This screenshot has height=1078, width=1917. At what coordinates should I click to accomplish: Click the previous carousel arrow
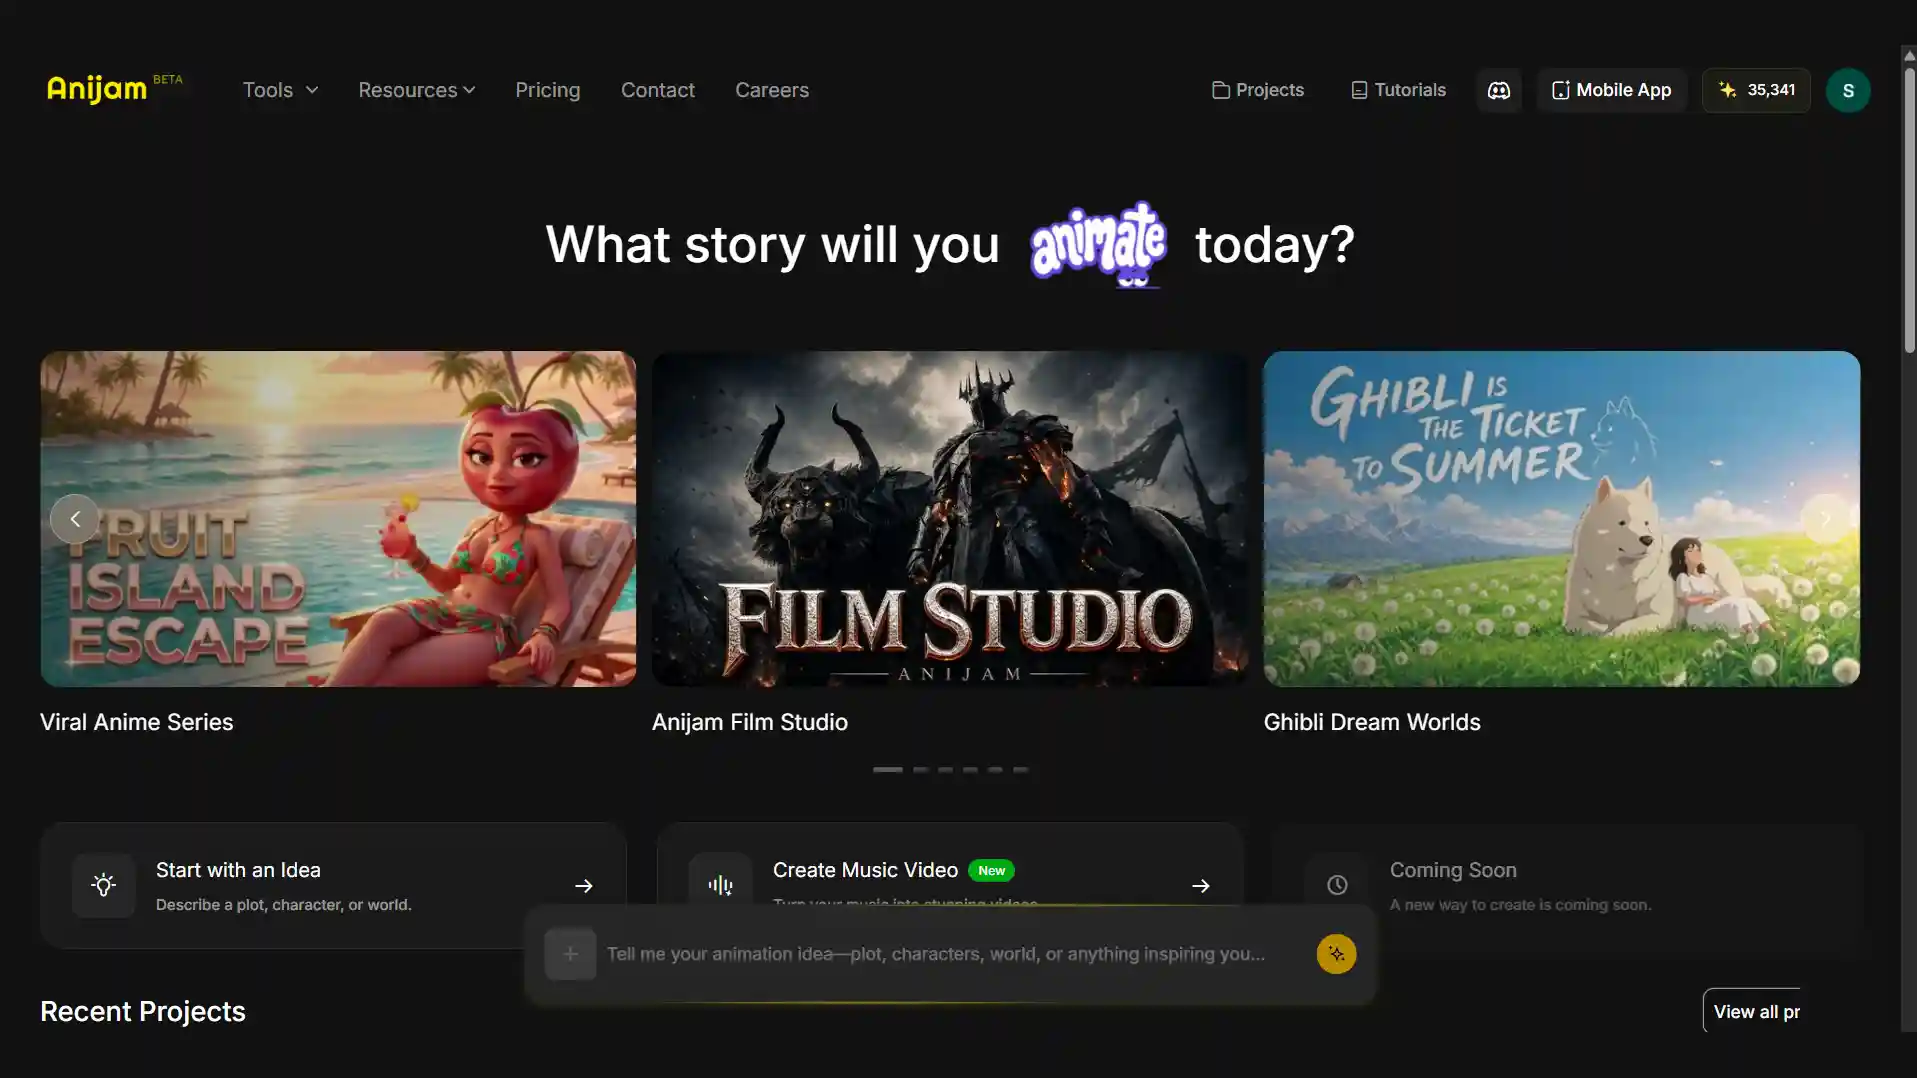[75, 519]
